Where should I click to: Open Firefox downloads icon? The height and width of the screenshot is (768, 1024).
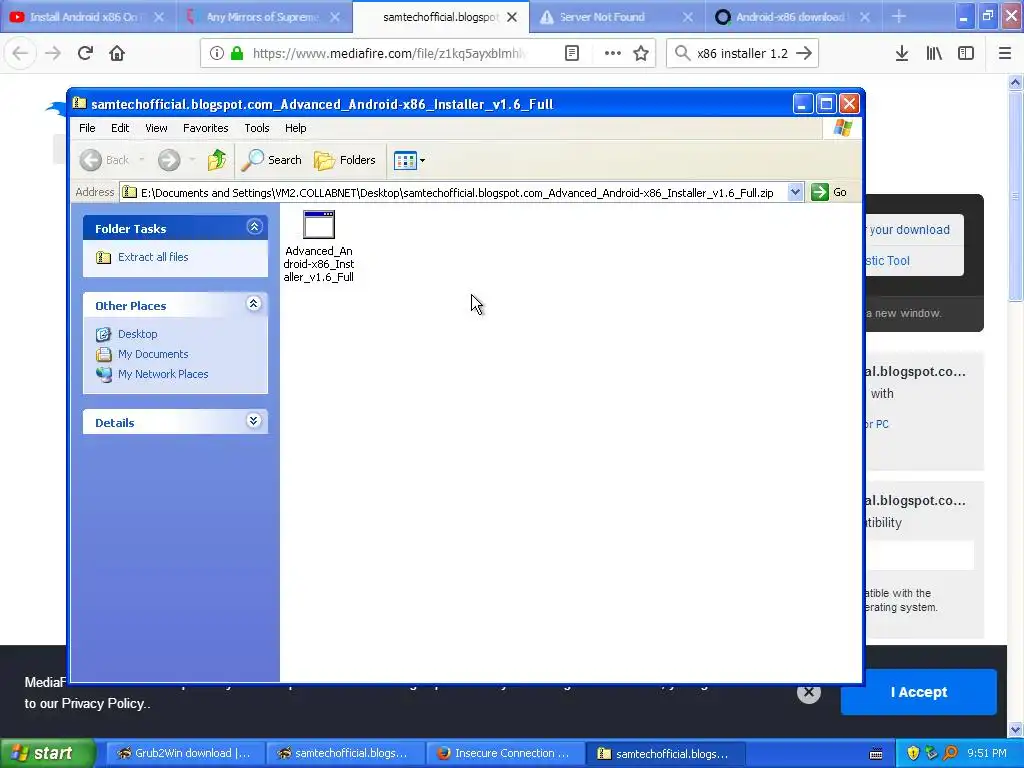point(901,53)
